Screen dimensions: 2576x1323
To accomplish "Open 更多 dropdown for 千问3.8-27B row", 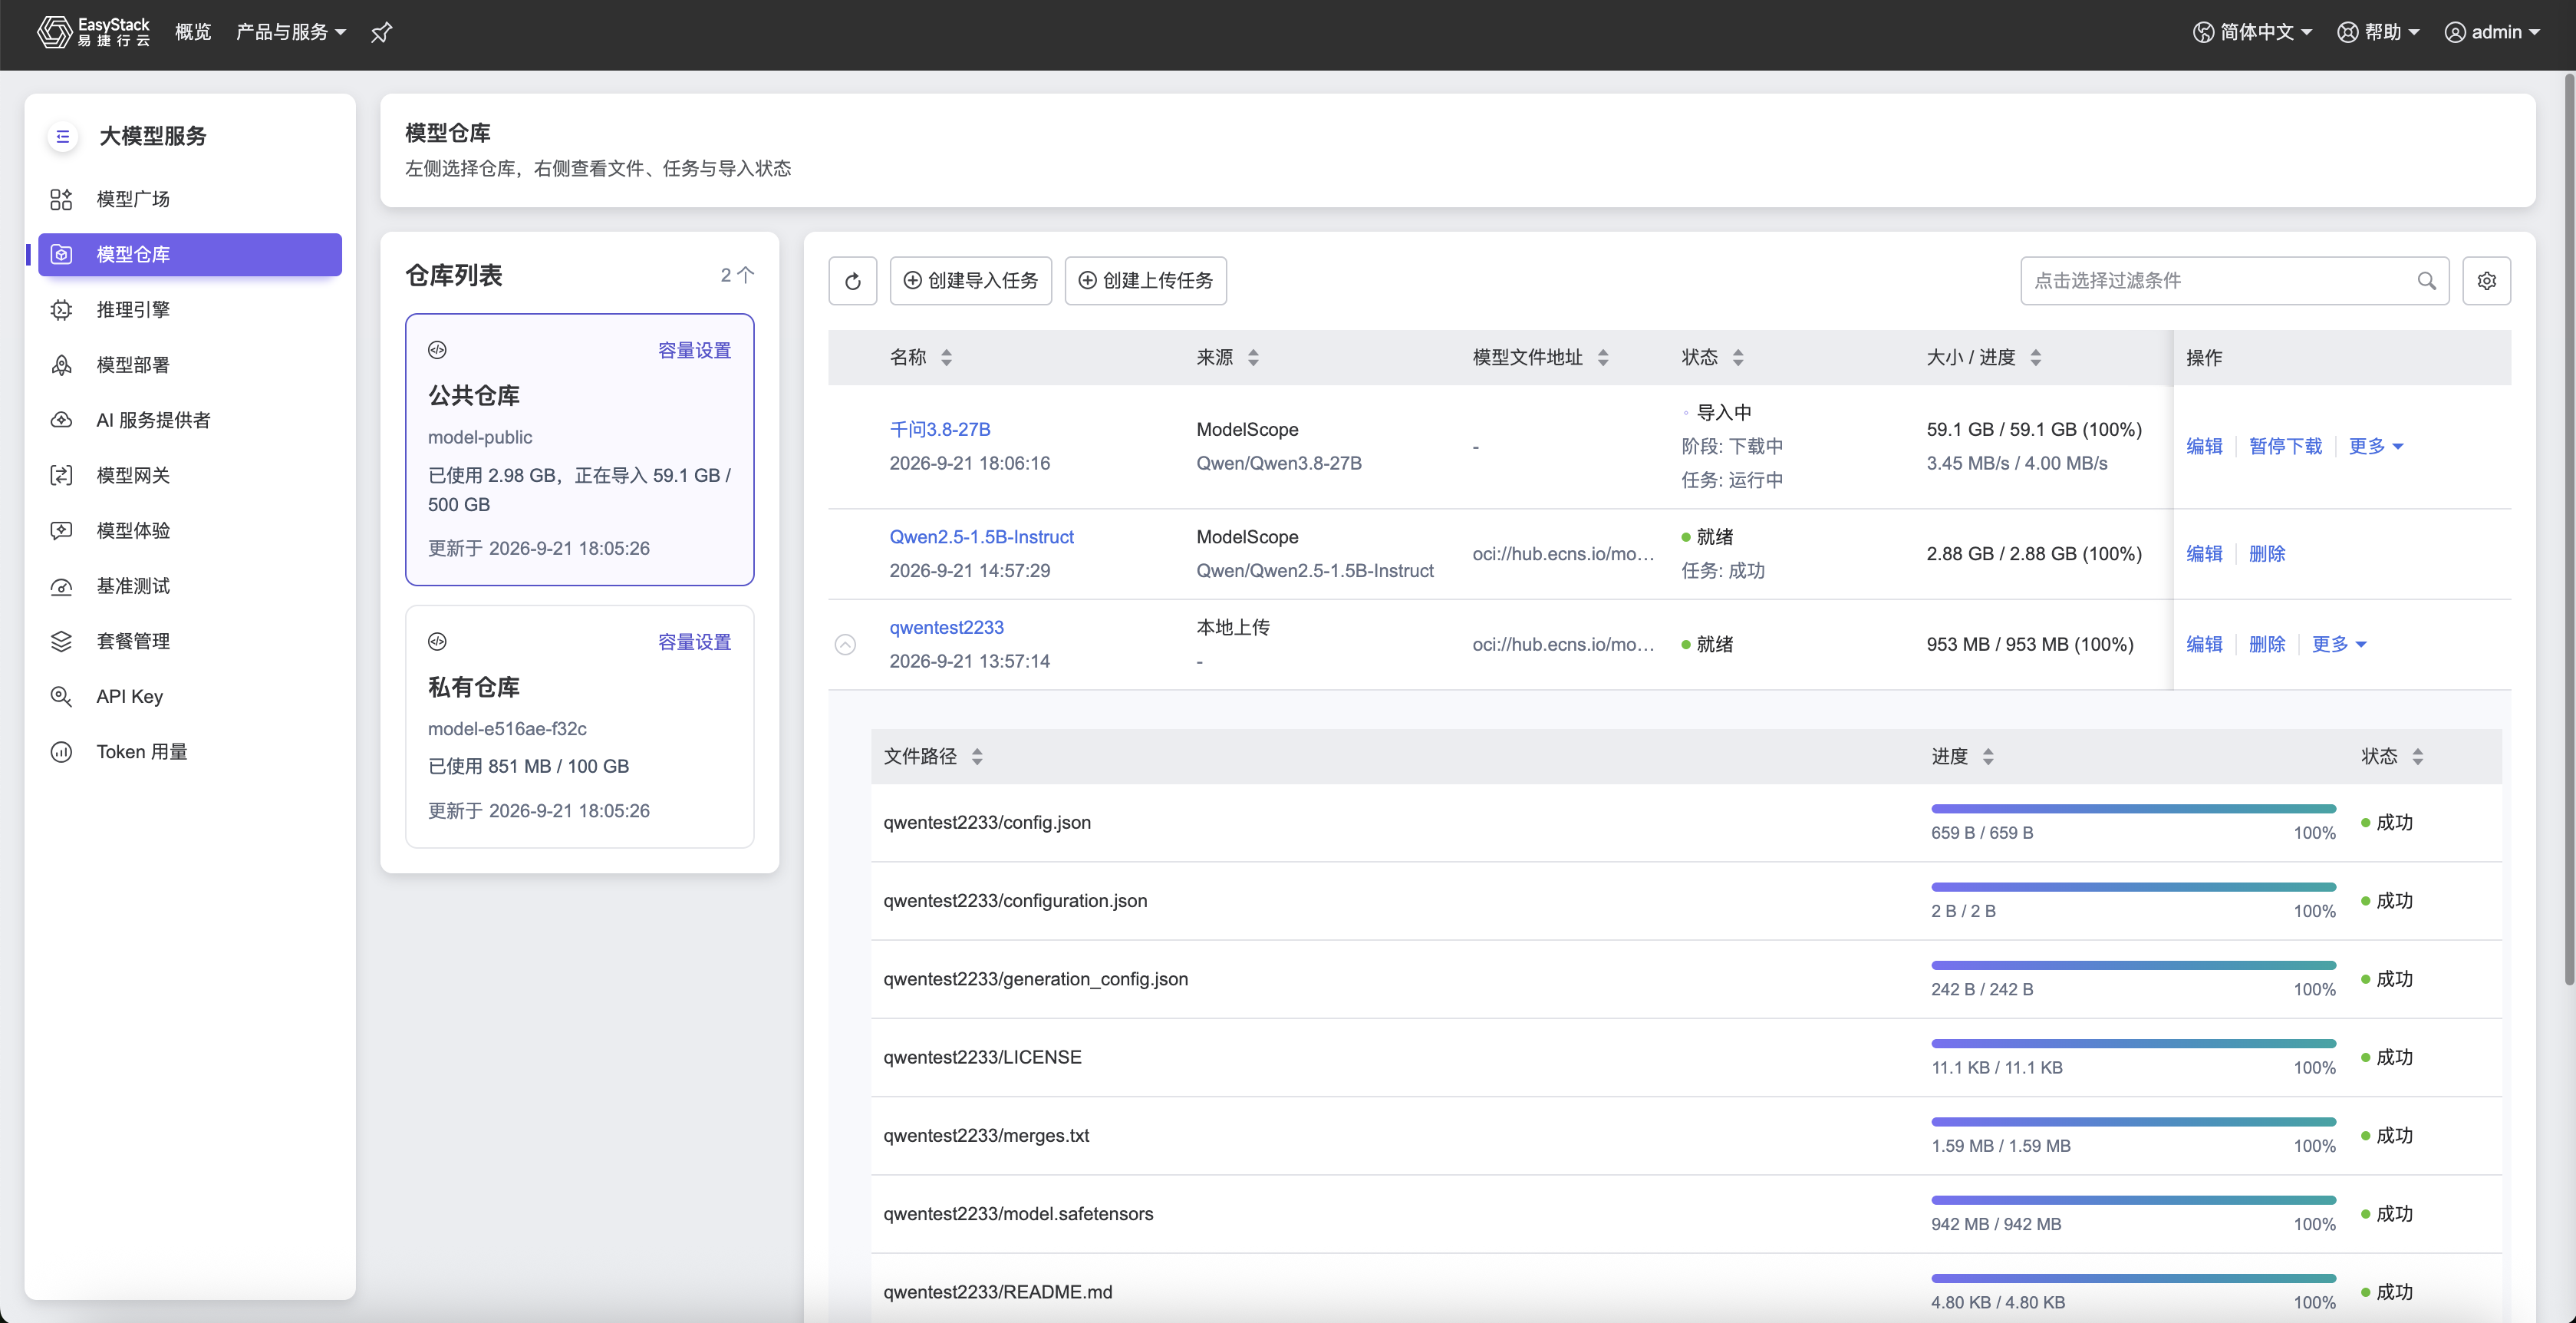I will coord(2376,447).
